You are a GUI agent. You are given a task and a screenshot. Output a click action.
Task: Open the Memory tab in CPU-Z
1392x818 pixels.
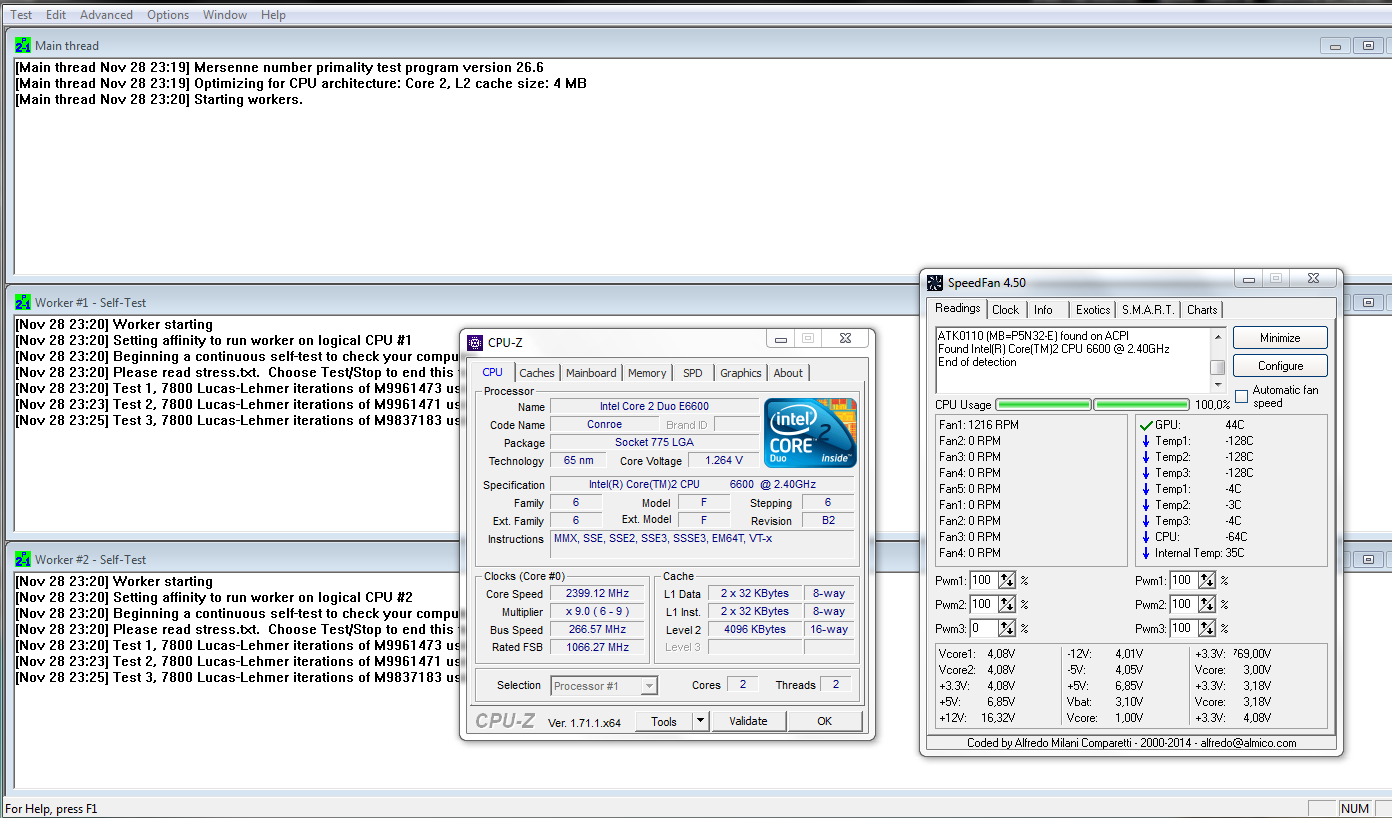647,373
